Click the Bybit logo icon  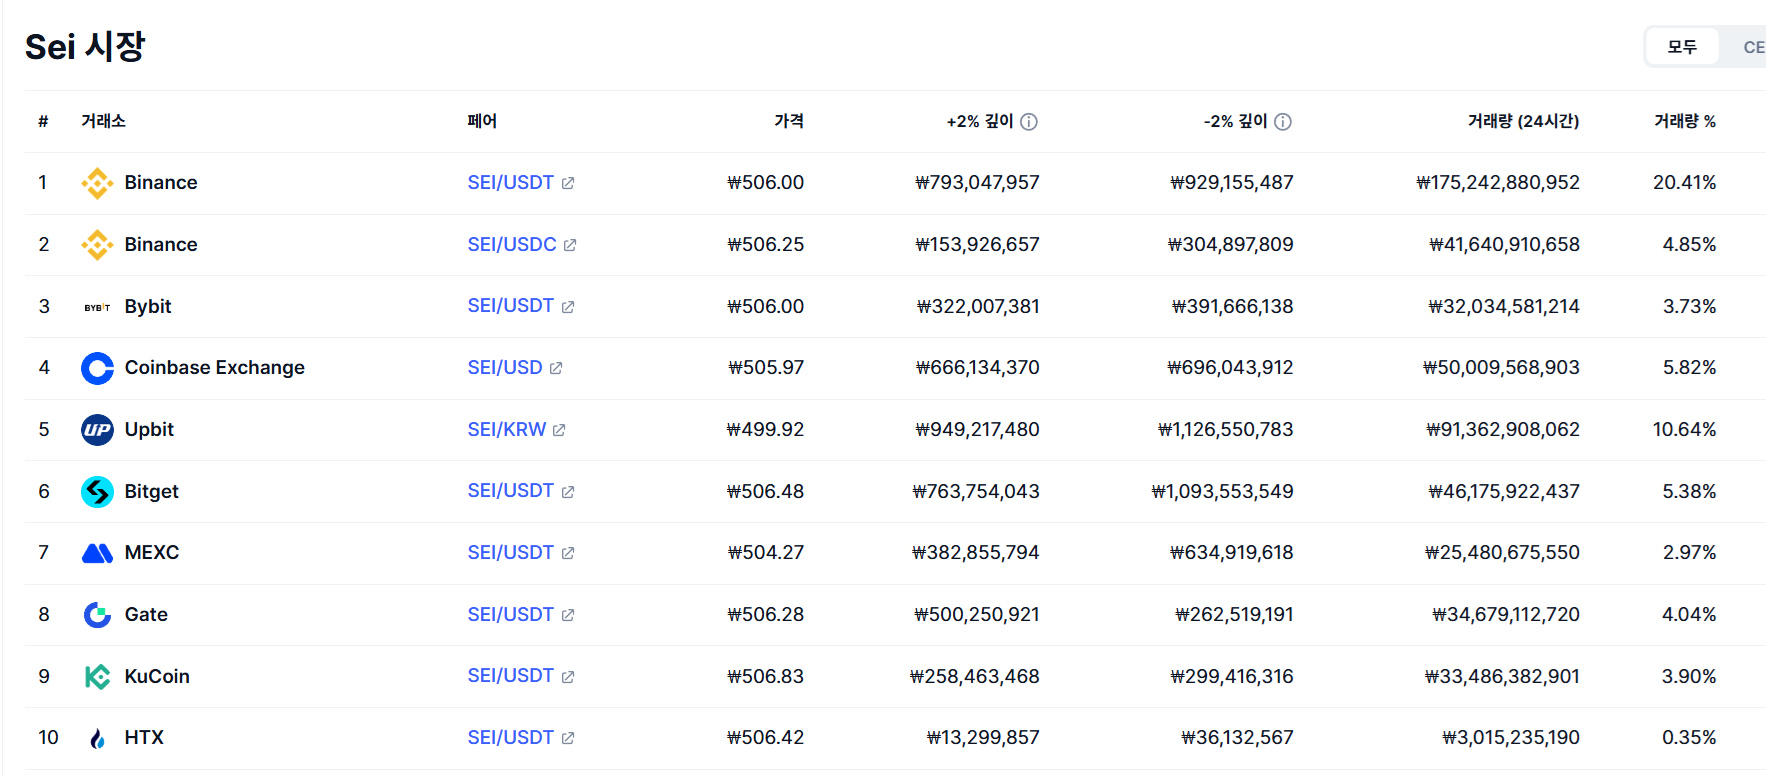(97, 307)
